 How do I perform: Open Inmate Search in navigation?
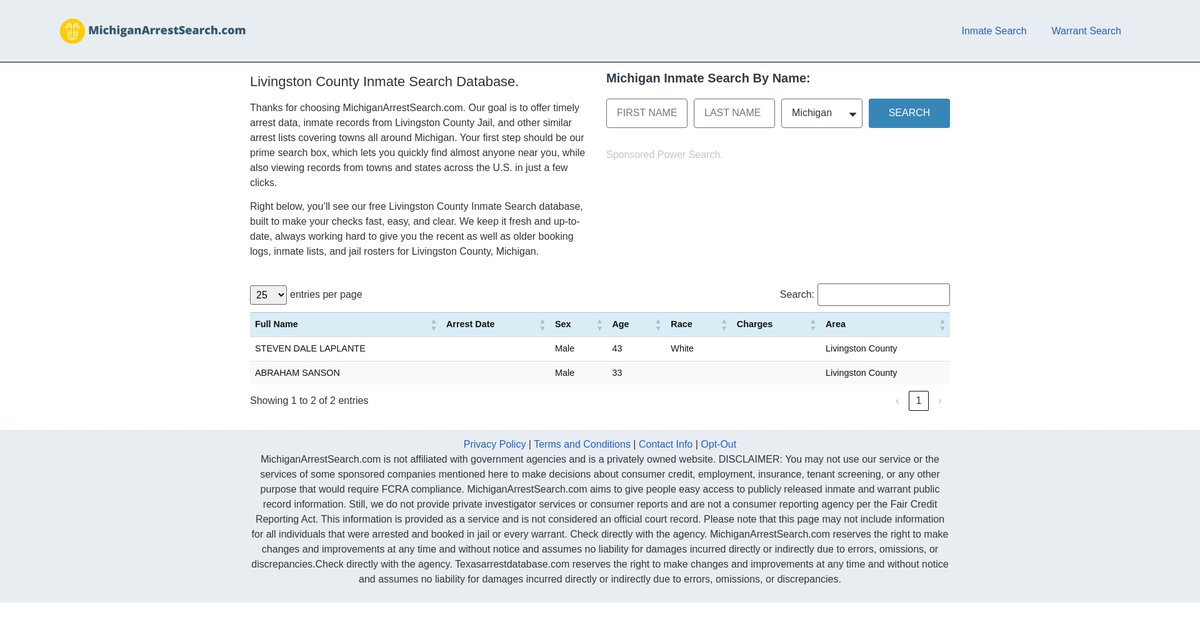[993, 31]
